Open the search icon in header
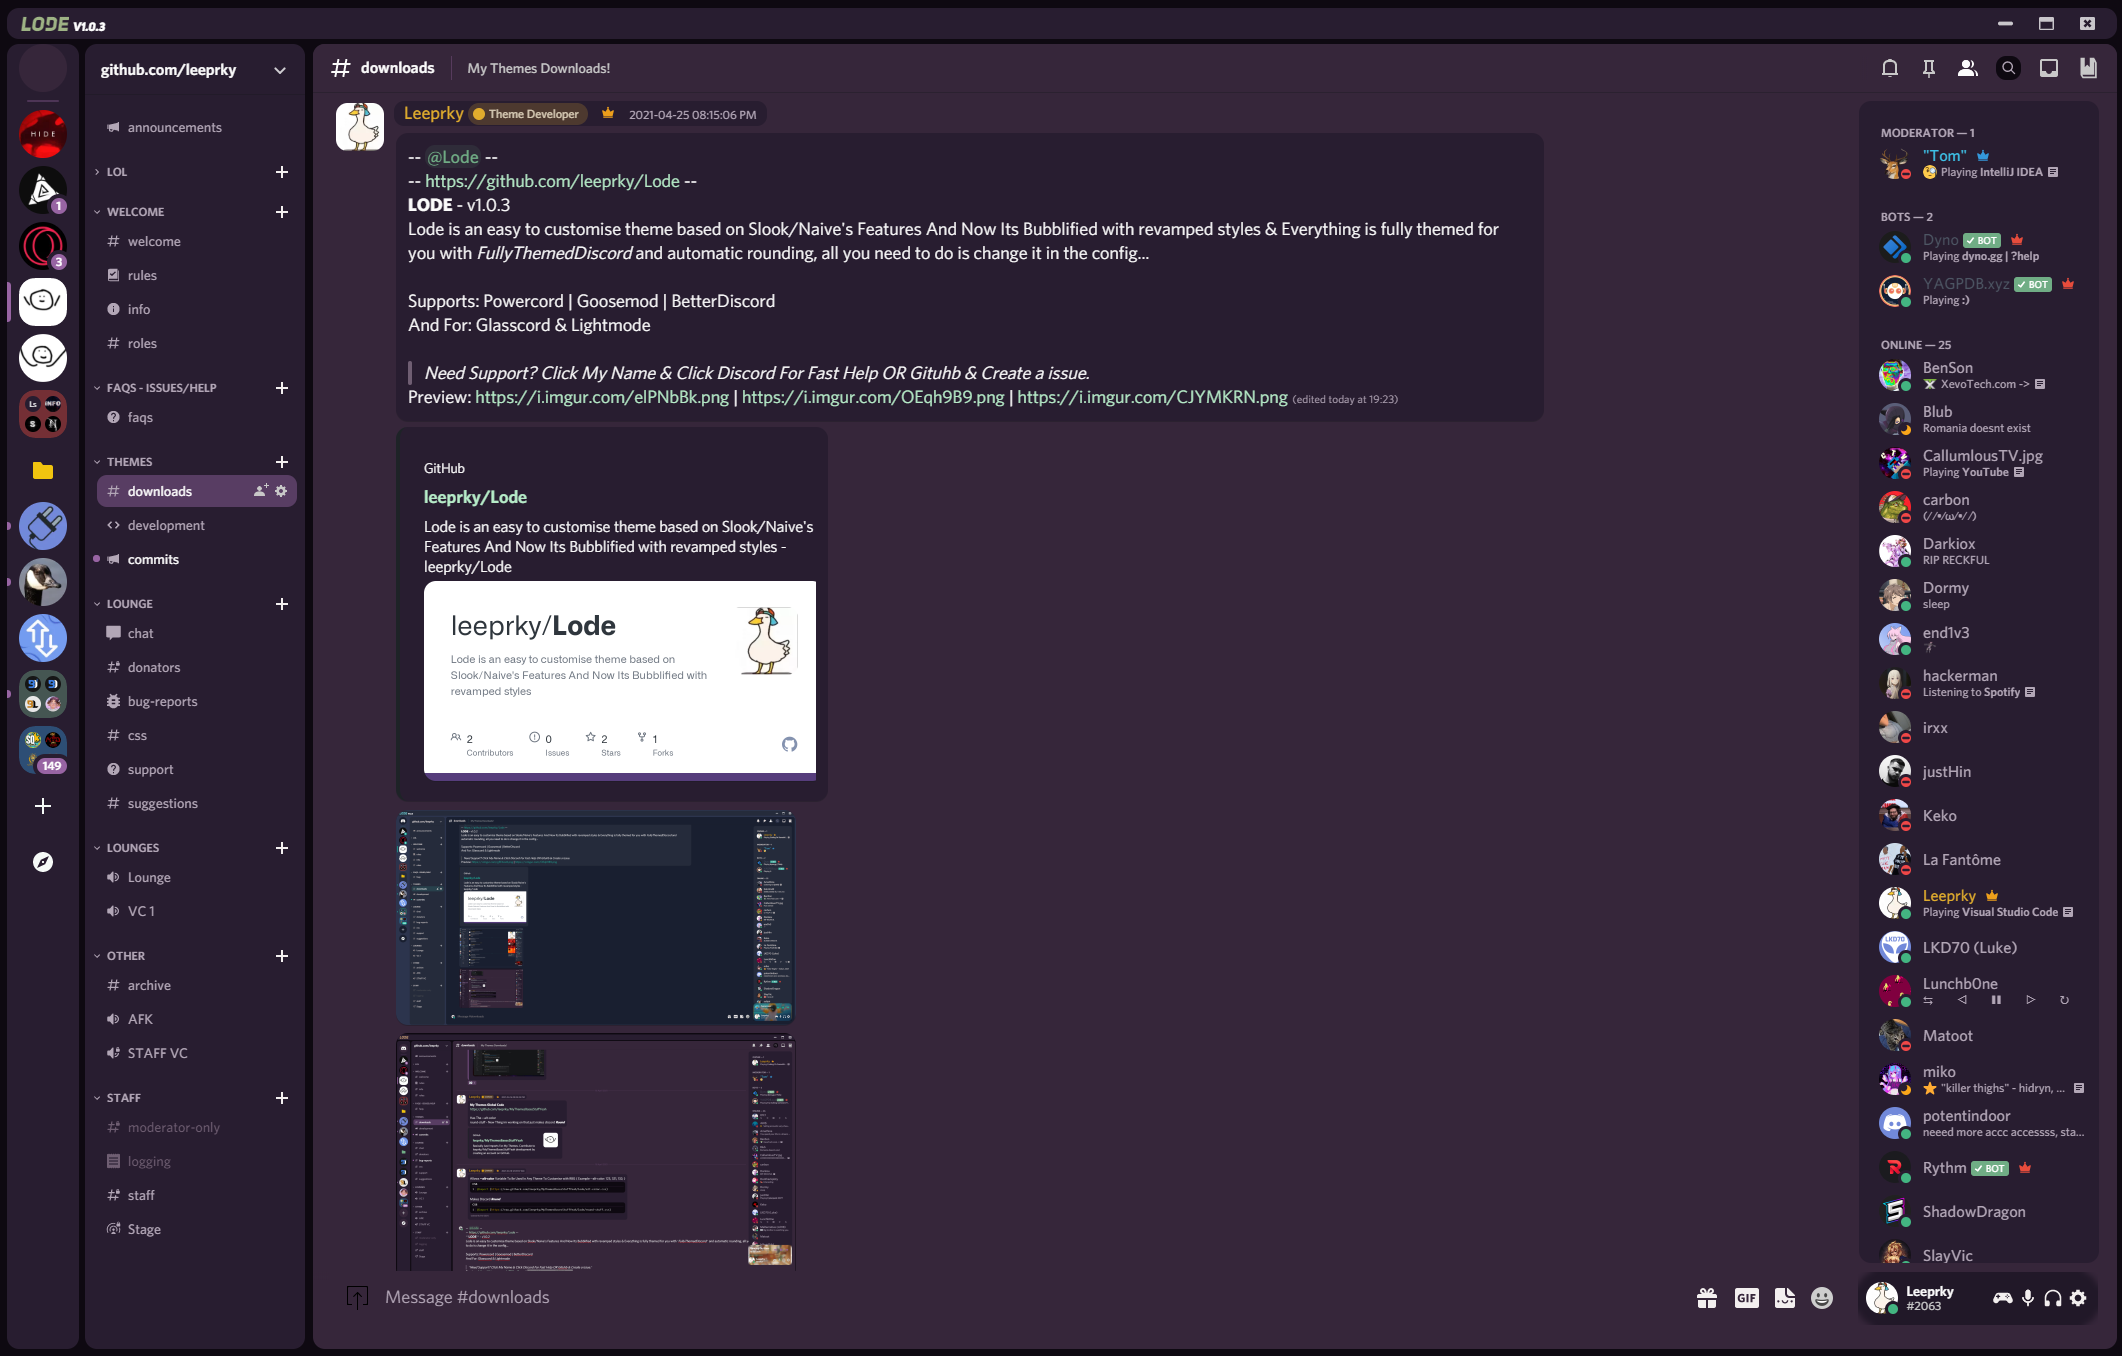Screen dimensions: 2122x1356 [2008, 68]
